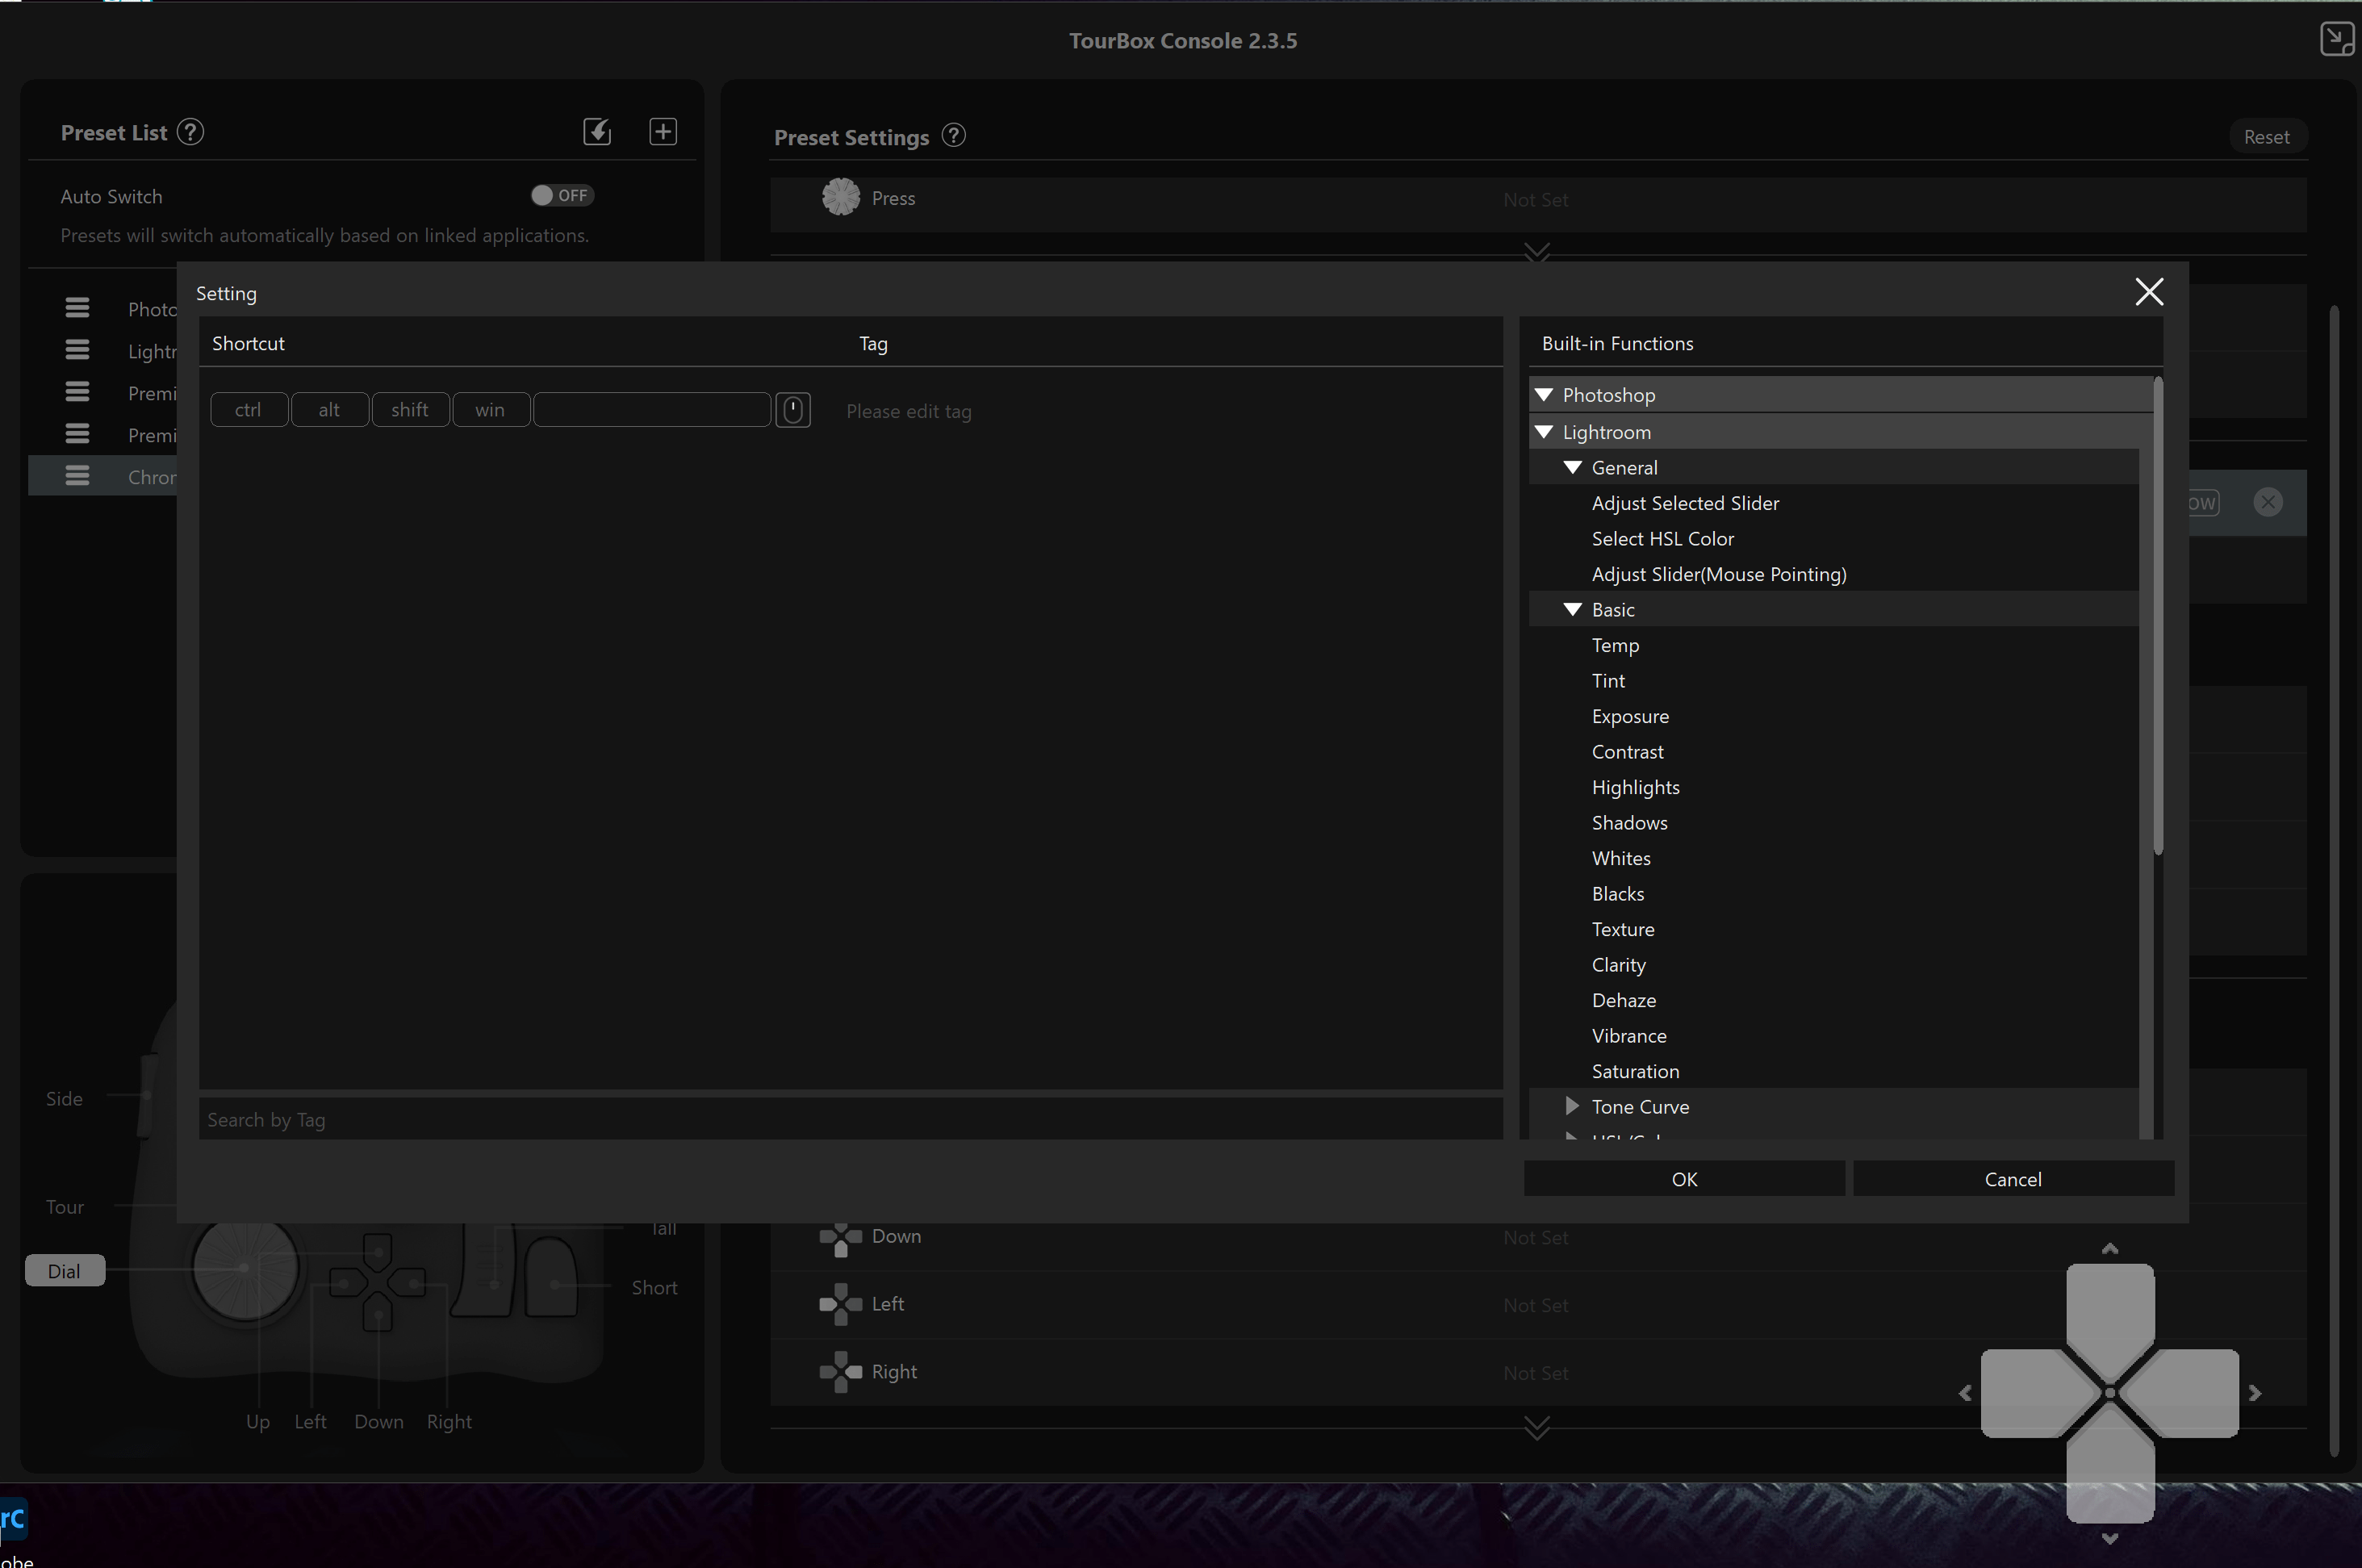Choose the Whites function
The height and width of the screenshot is (1568, 2362).
(x=1621, y=858)
